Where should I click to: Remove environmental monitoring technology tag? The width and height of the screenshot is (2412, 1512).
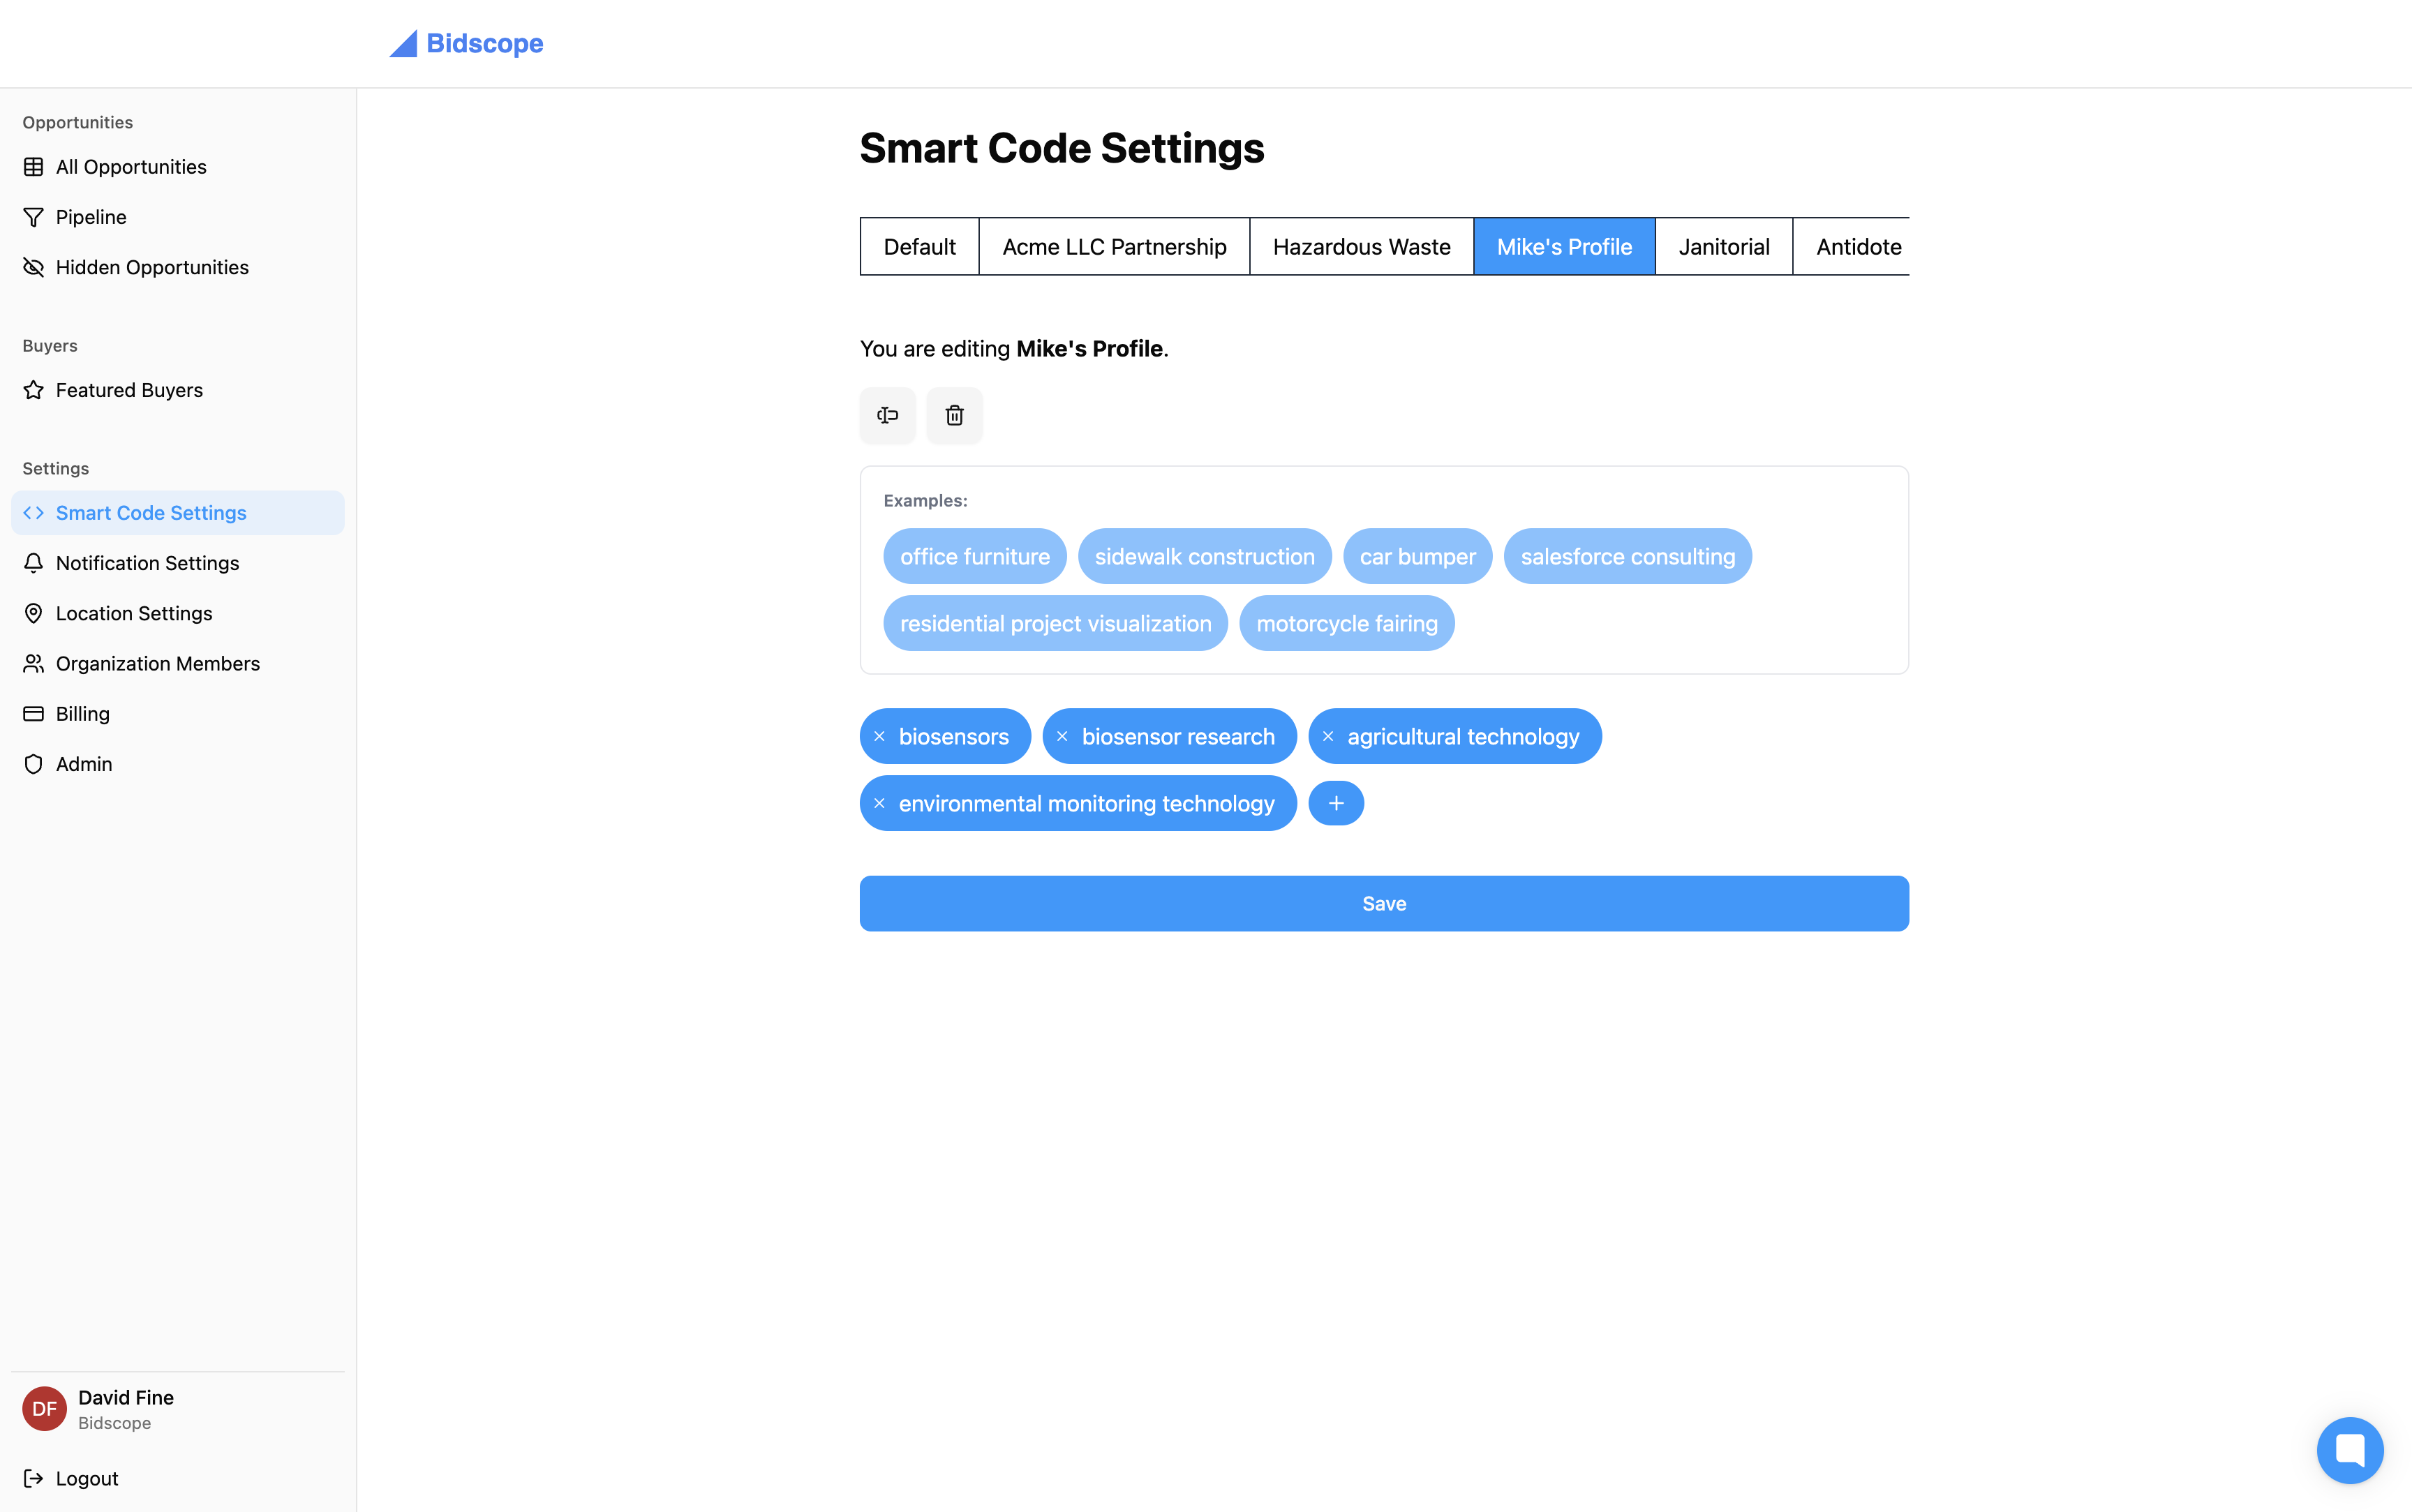point(879,804)
